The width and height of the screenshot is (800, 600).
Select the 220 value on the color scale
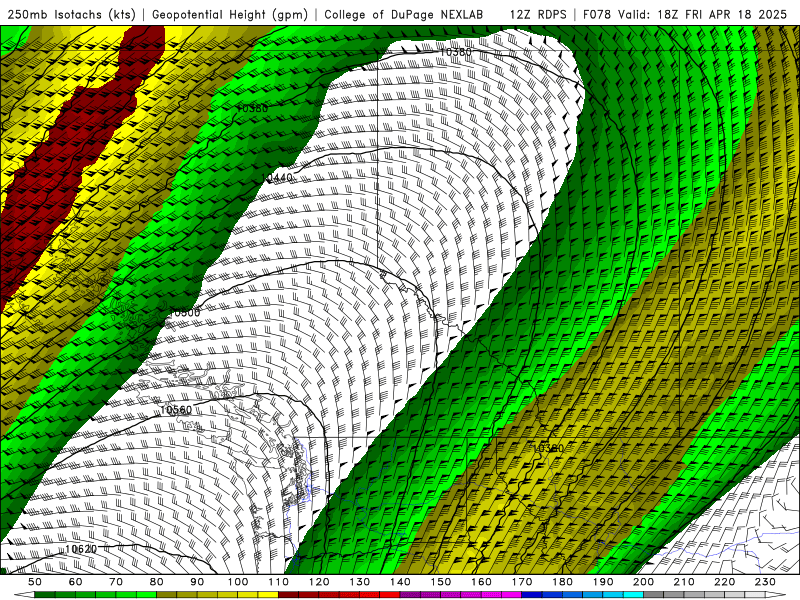click(725, 582)
